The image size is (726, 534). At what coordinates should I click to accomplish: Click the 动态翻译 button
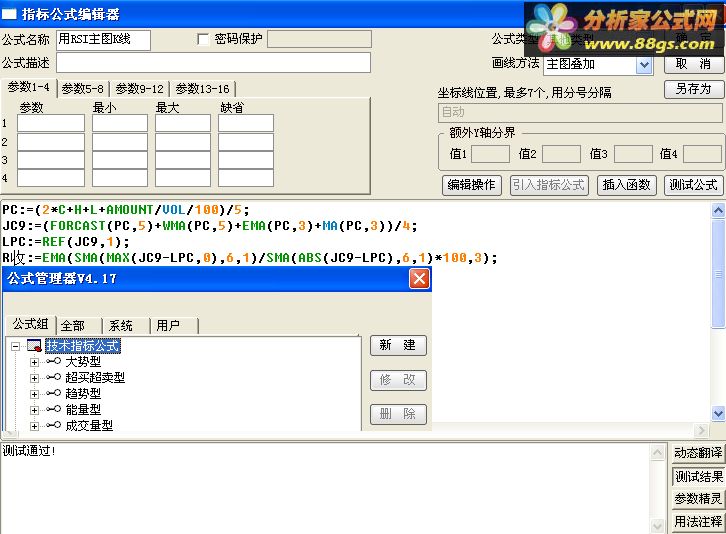click(x=698, y=453)
